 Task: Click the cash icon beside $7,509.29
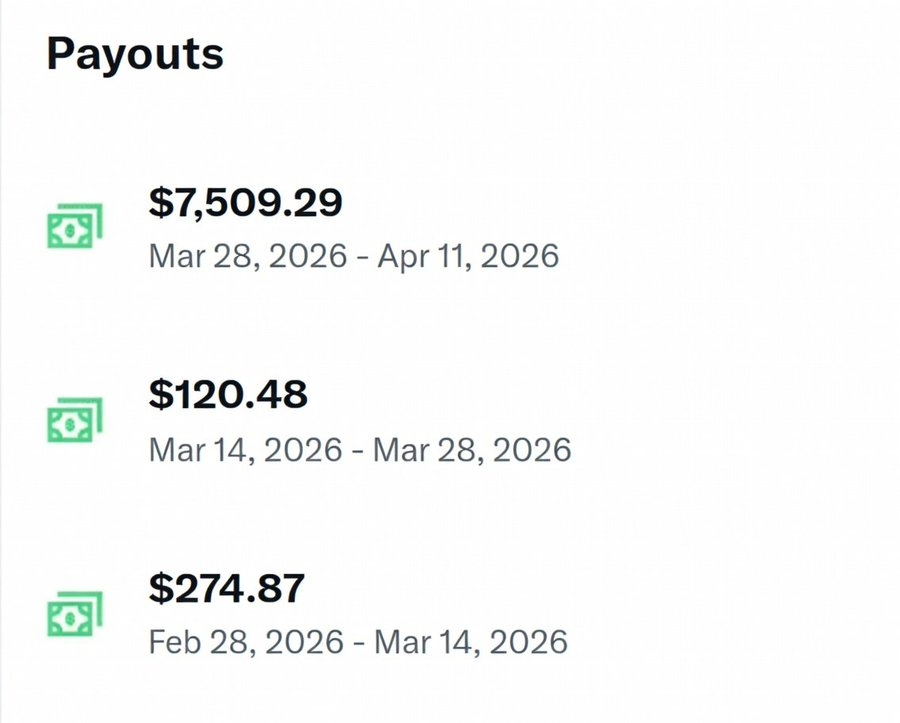[75, 226]
